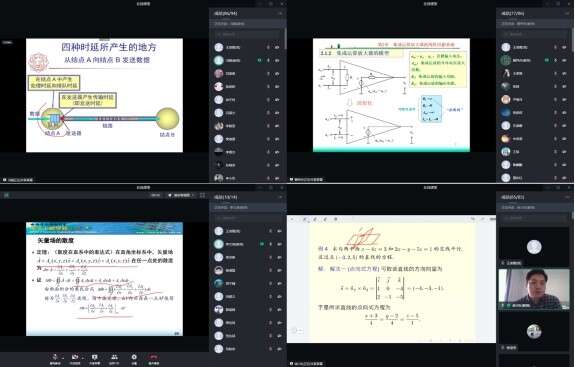This screenshot has height=367, width=575.
Task: Expand the speaker view dropdown above divergence slide
Action: click(x=182, y=195)
